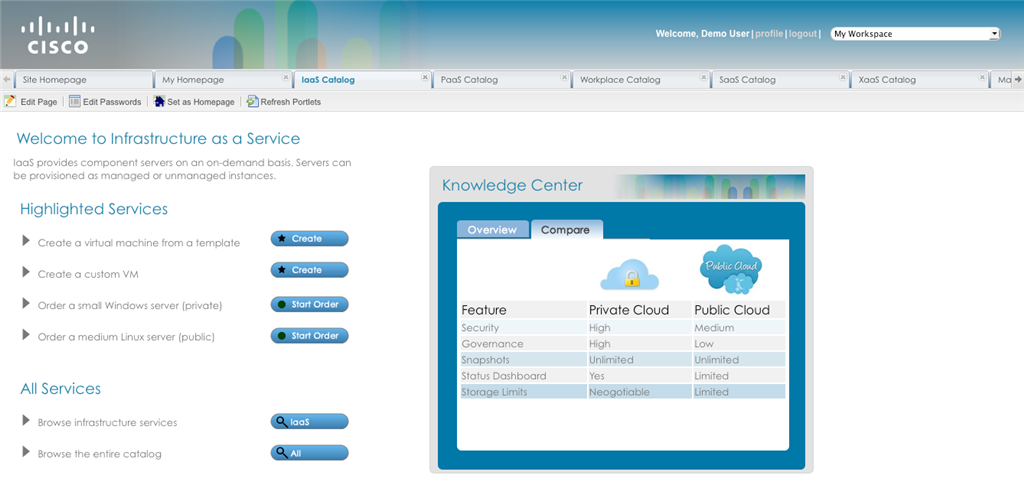Screen dimensions: 1024x481
Task: Open the My Workspace dropdown
Action: 915,34
